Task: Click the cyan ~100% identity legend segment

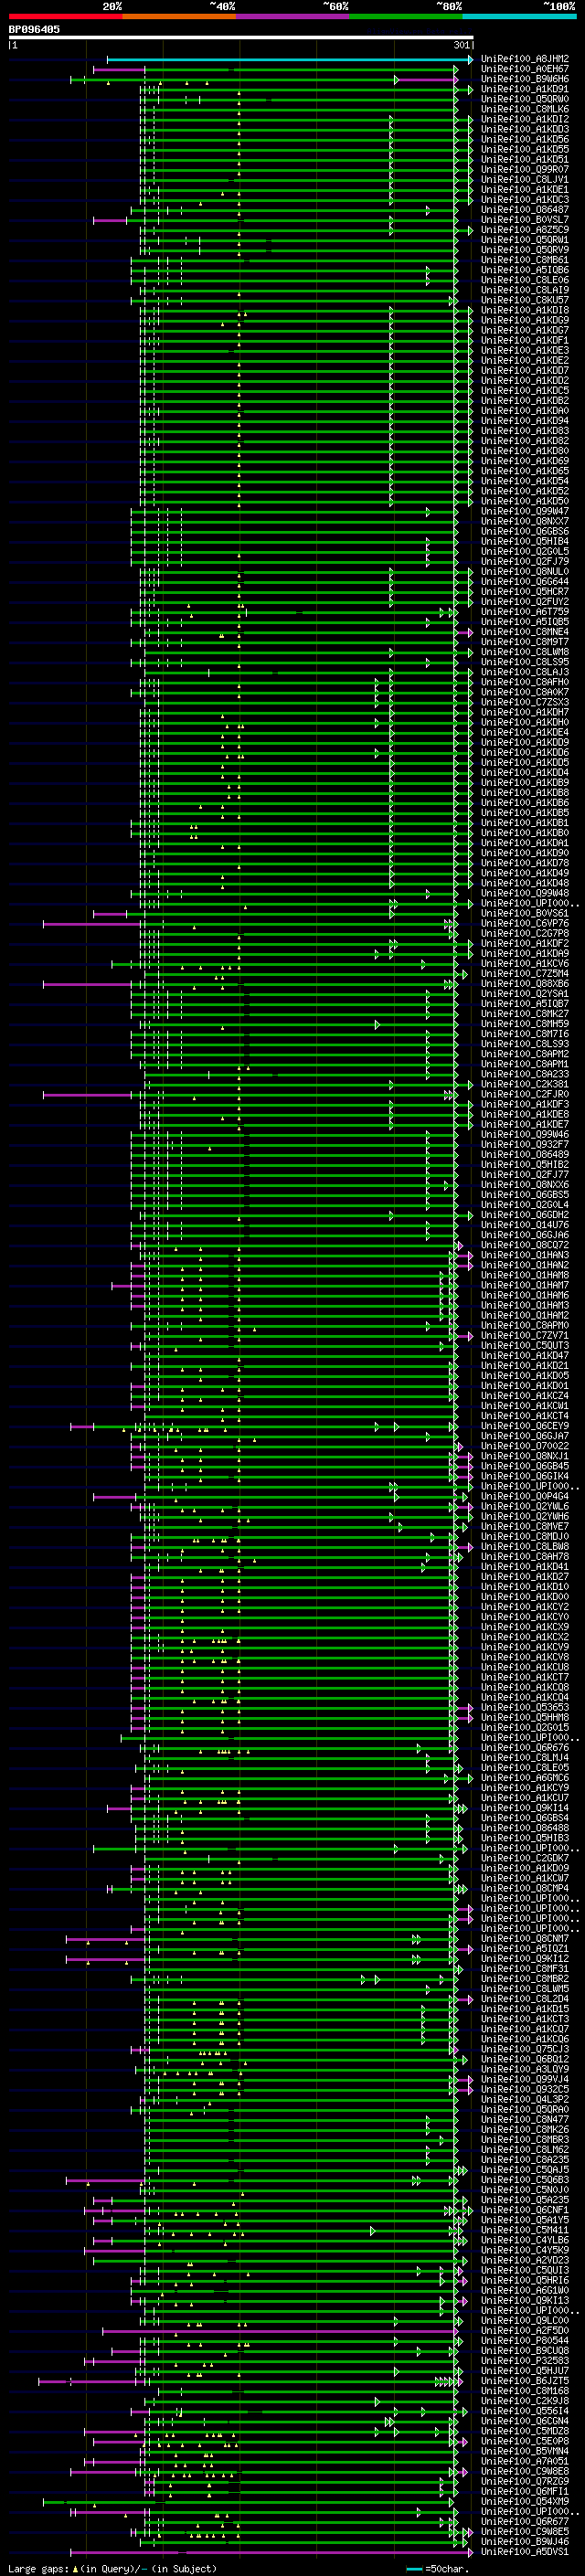Action: [519, 16]
